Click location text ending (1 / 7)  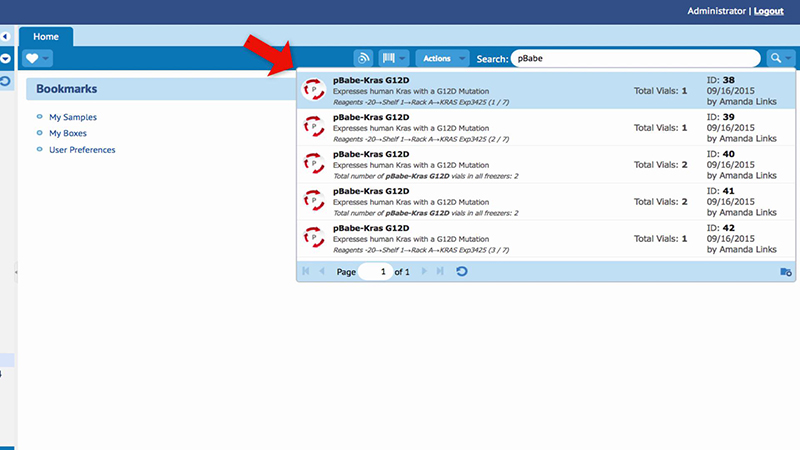tap(421, 102)
